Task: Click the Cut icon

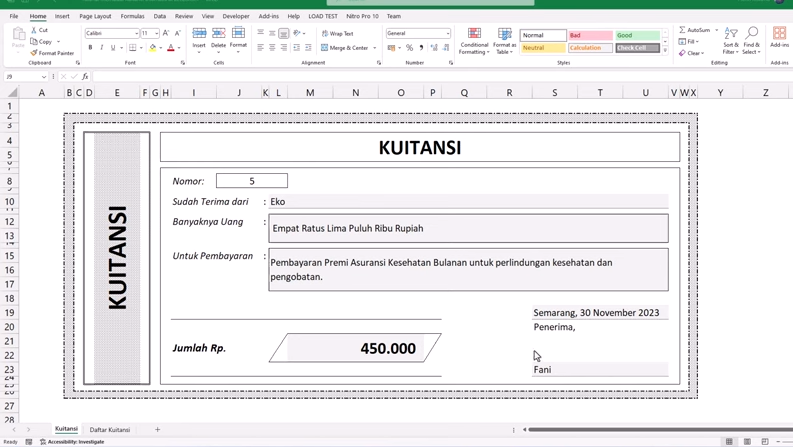Action: [x=34, y=30]
